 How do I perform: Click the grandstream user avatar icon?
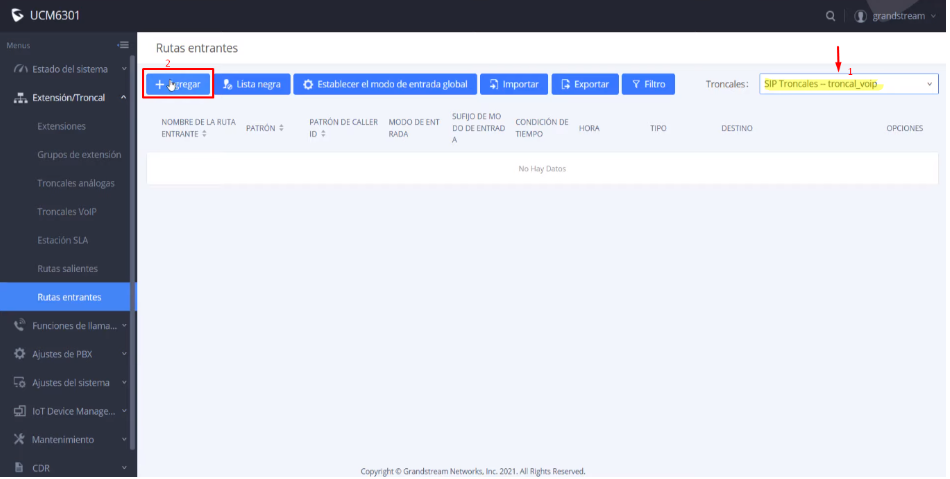click(x=860, y=16)
